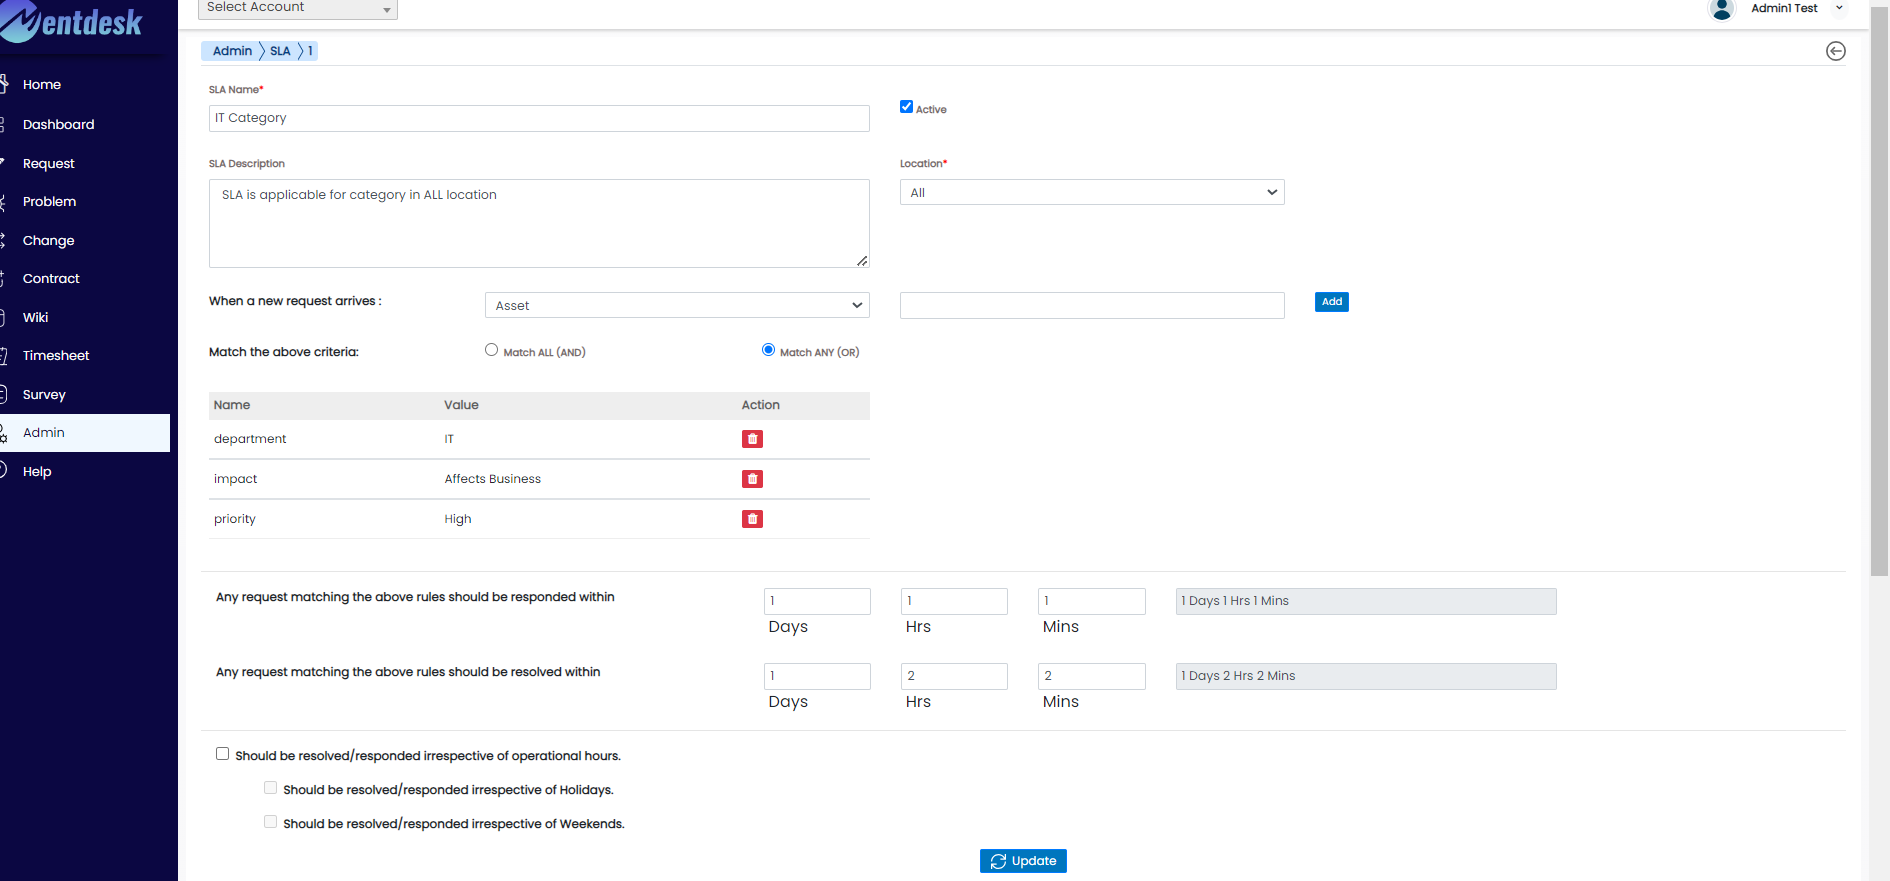Image resolution: width=1890 pixels, height=881 pixels.
Task: Click the 'IT' department value cell
Action: 449,439
